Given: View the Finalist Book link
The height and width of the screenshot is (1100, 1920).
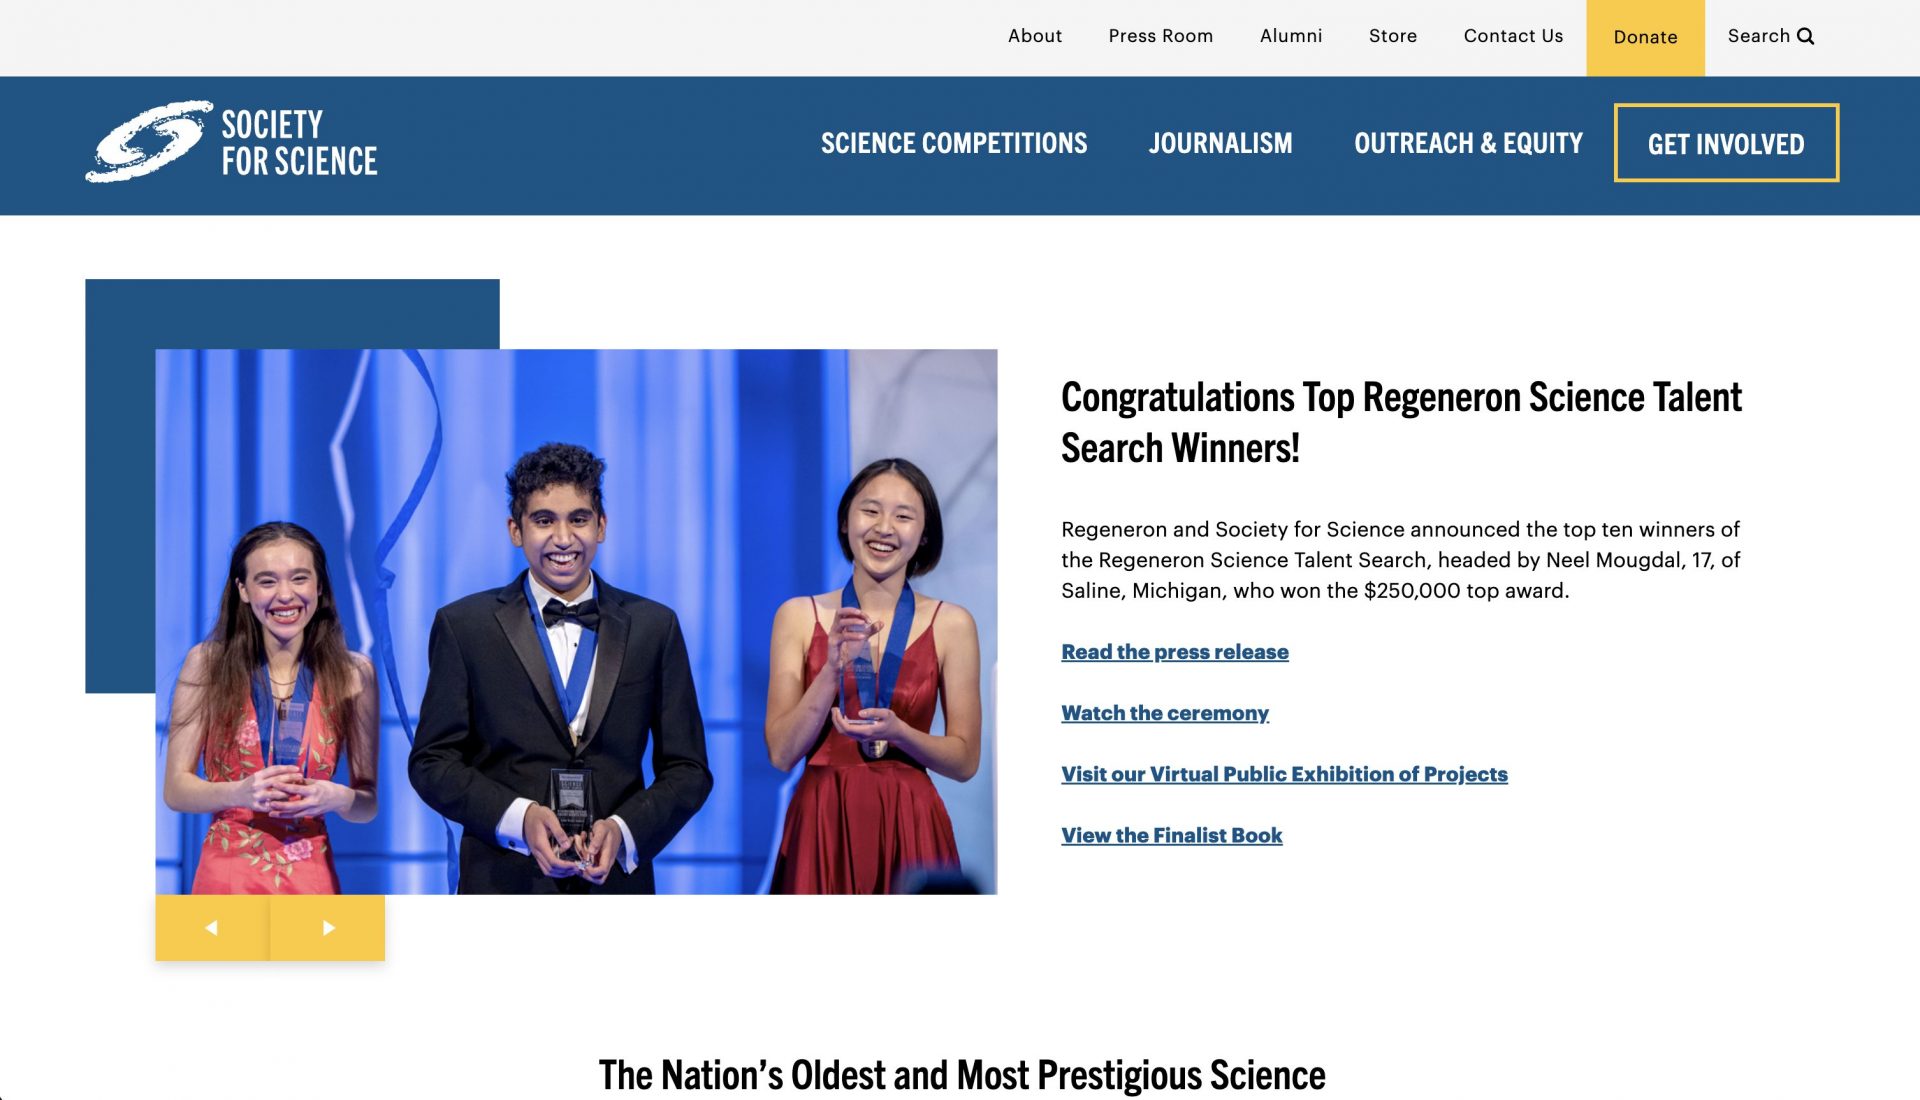Looking at the screenshot, I should (1171, 835).
